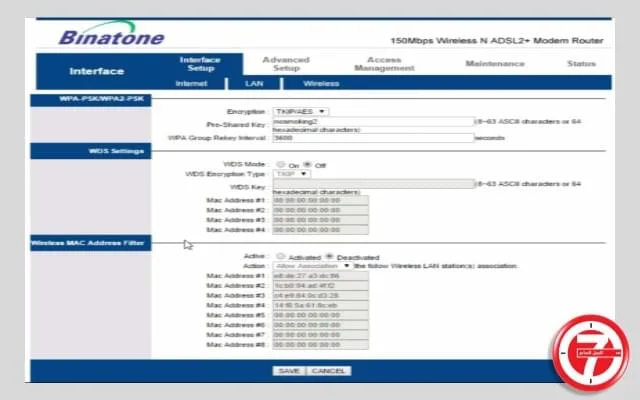This screenshot has height=400, width=640.
Task: Click the Binatone logo
Action: (111, 34)
